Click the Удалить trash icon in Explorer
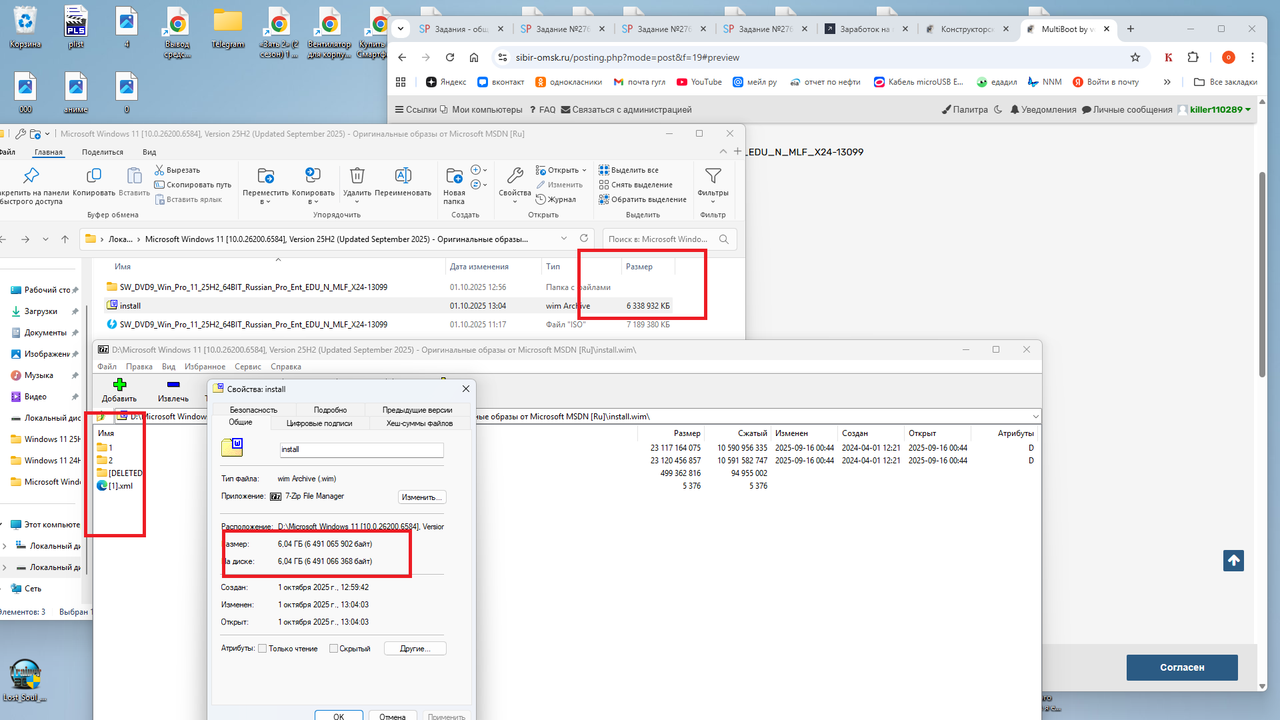 point(357,176)
